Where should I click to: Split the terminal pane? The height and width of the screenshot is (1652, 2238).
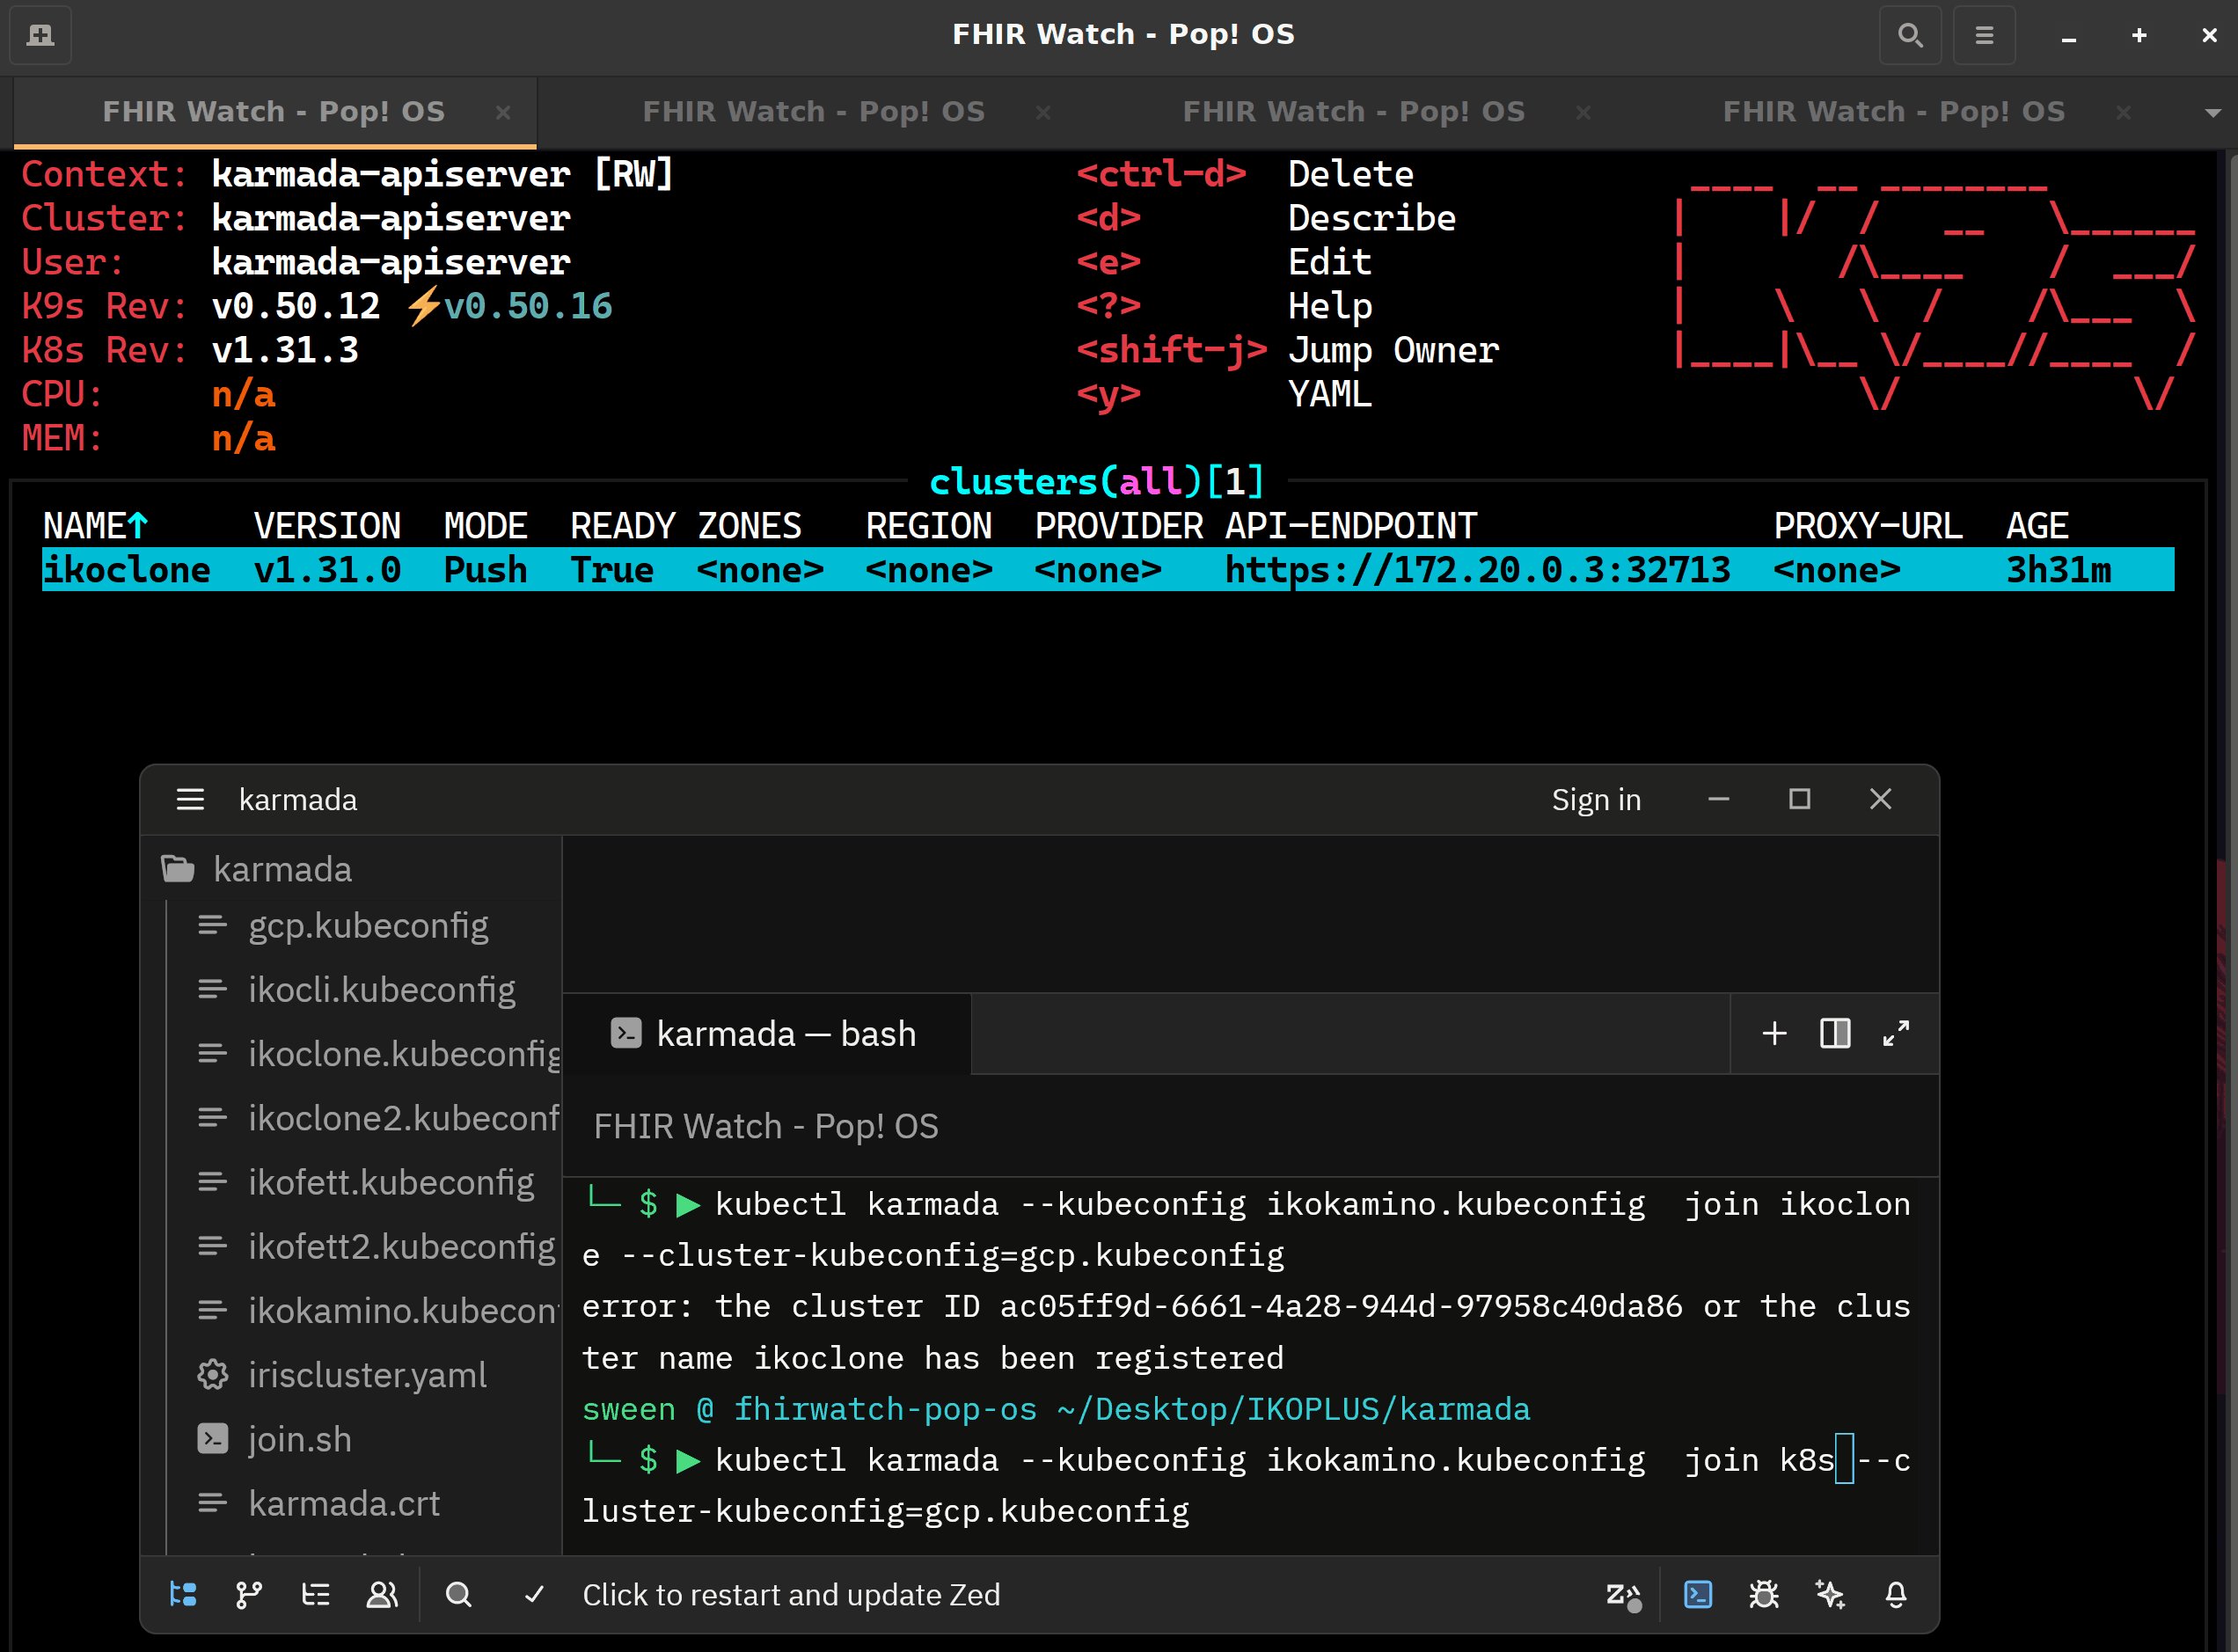[x=1835, y=1033]
